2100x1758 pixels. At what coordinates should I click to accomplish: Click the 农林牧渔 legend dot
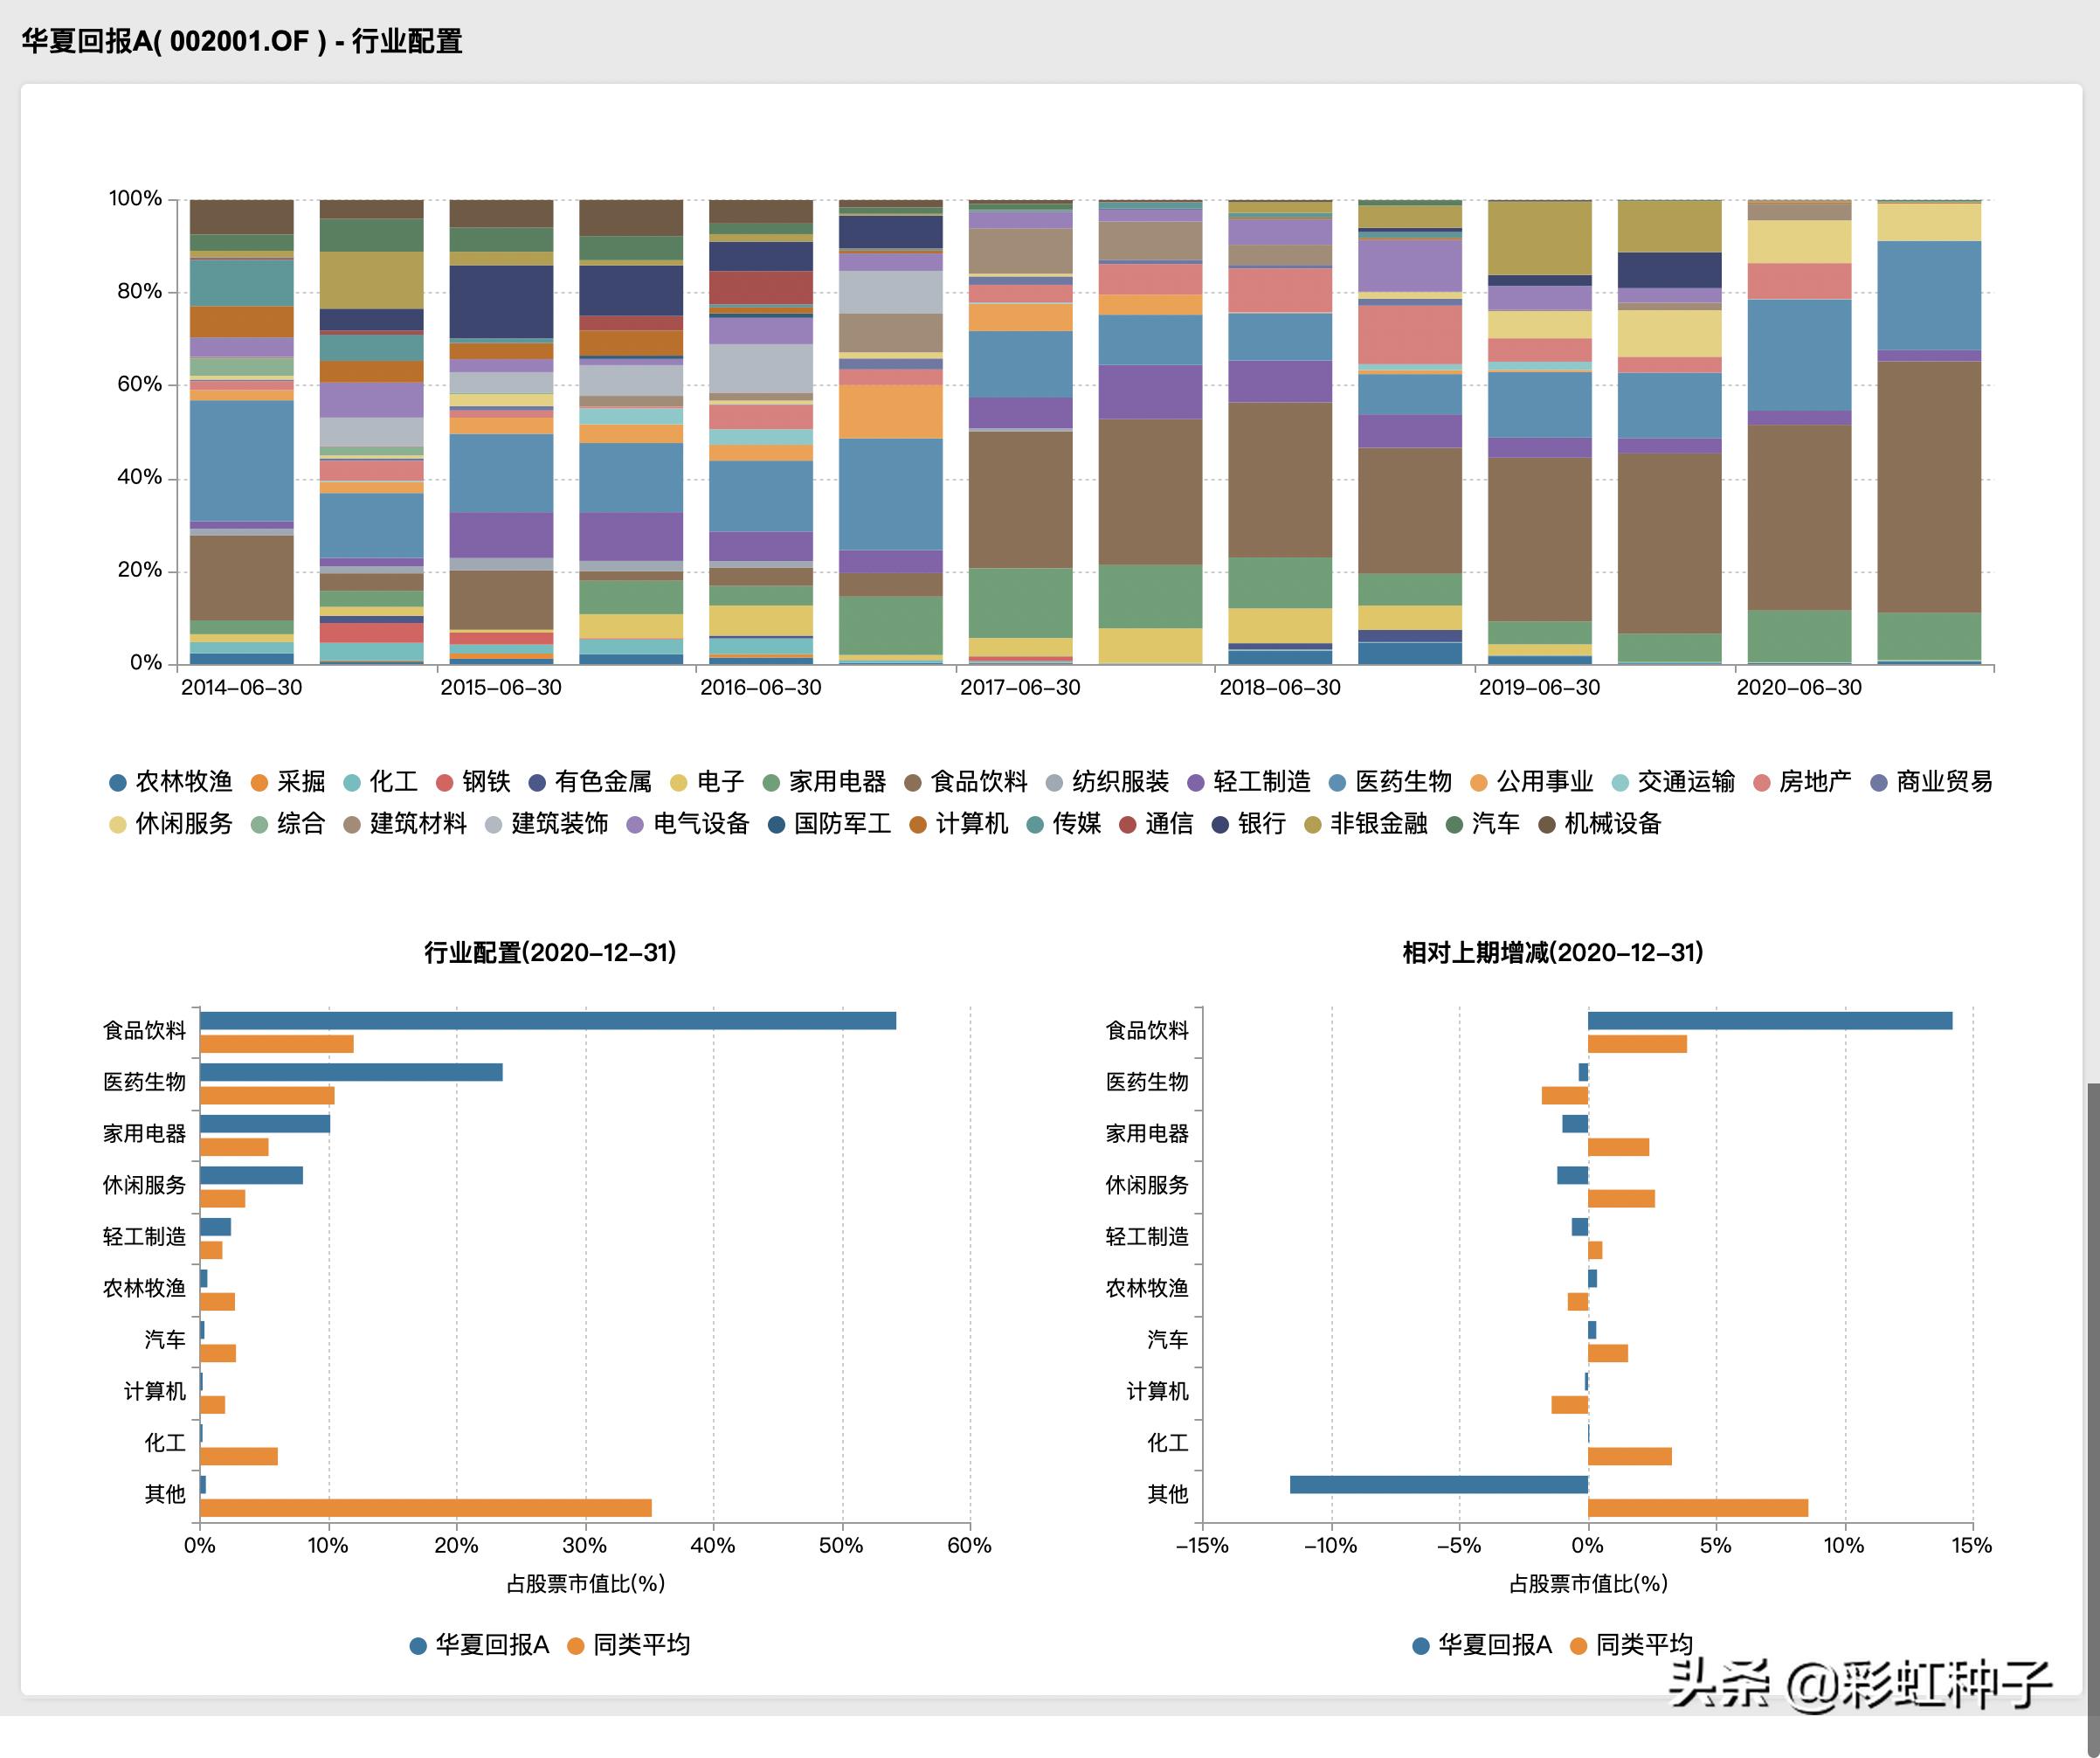[118, 782]
